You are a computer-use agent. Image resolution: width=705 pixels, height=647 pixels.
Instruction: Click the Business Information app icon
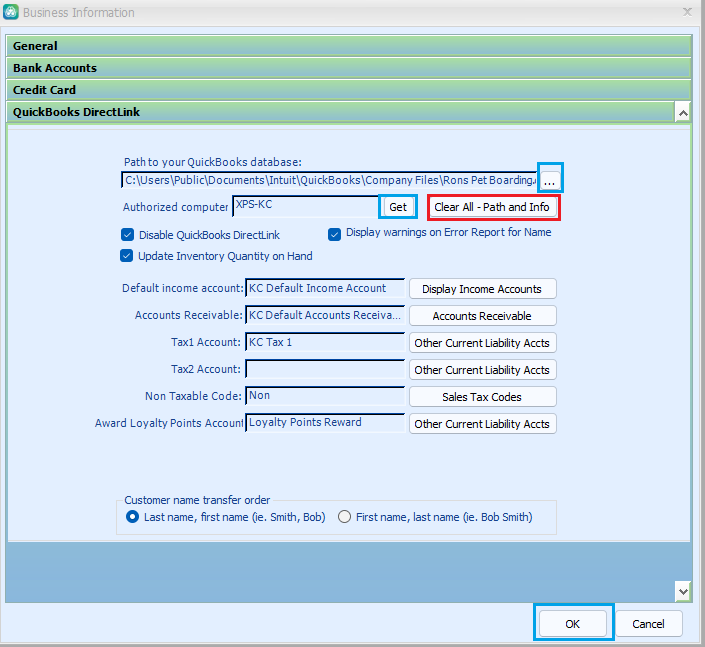10,12
